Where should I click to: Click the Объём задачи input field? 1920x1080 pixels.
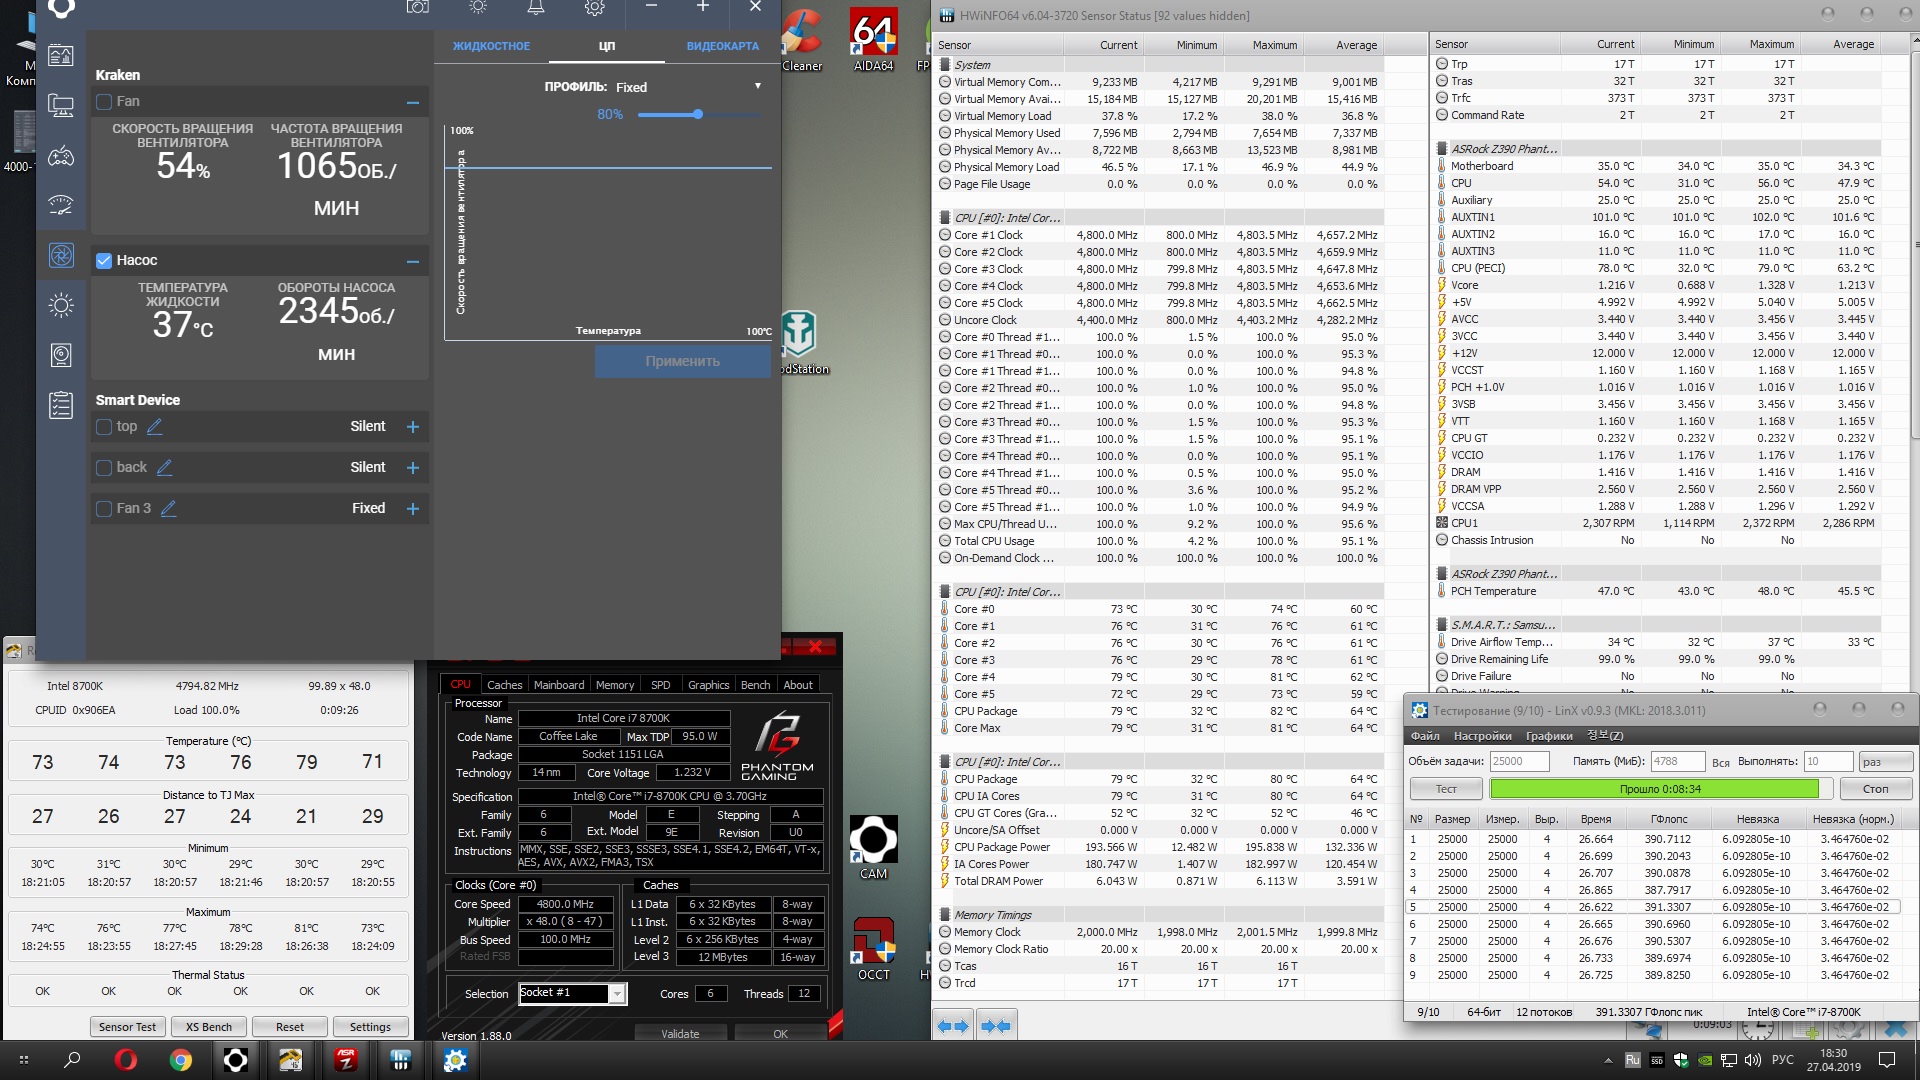1519,761
